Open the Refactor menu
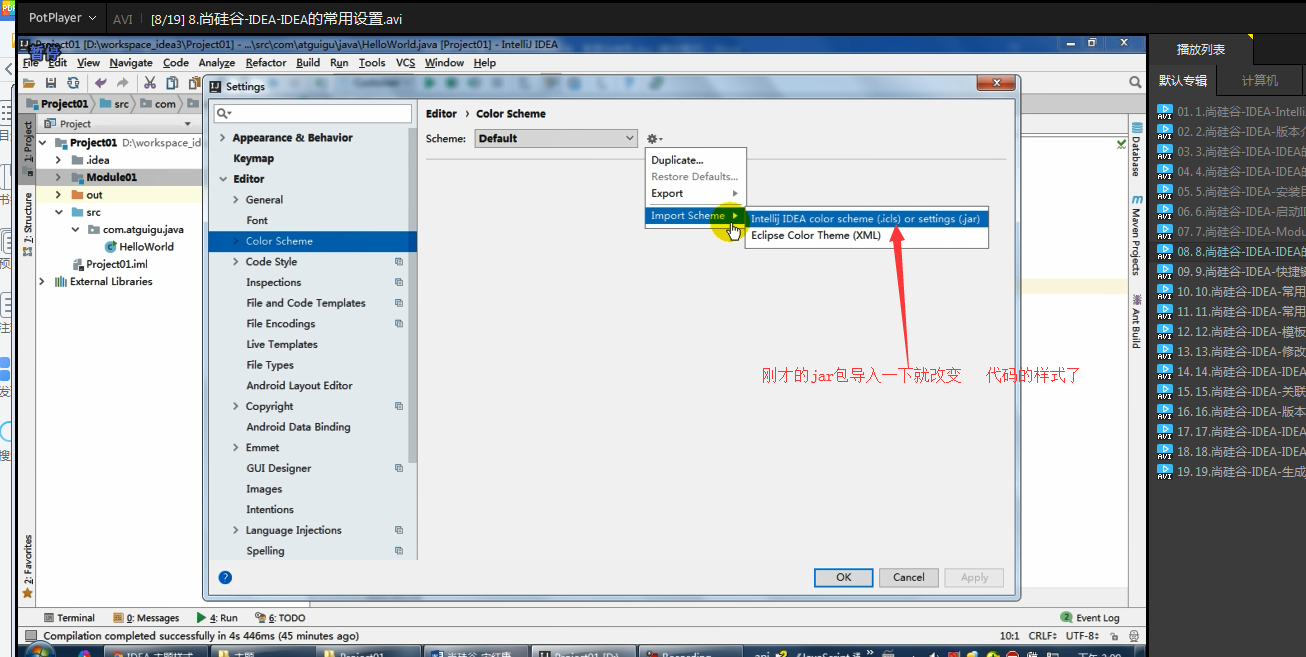Viewport: 1306px width, 657px height. 266,62
